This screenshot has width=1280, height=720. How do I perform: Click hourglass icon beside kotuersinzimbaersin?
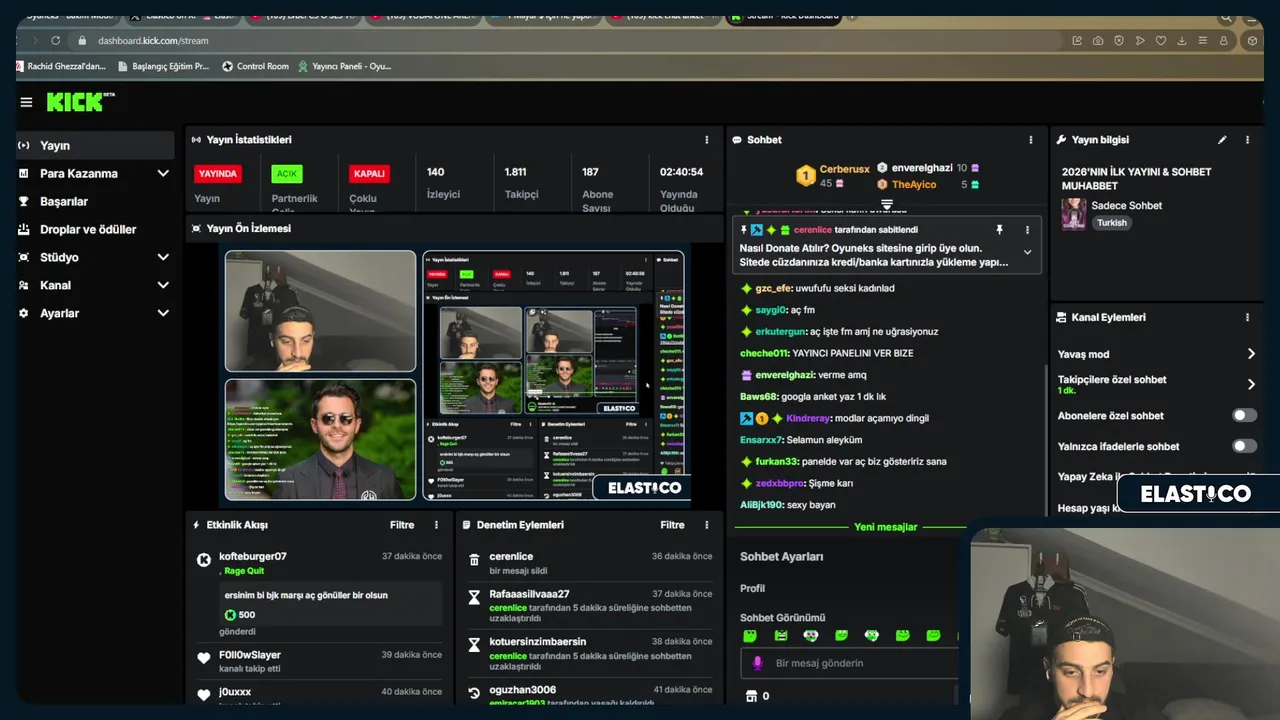pyautogui.click(x=474, y=645)
